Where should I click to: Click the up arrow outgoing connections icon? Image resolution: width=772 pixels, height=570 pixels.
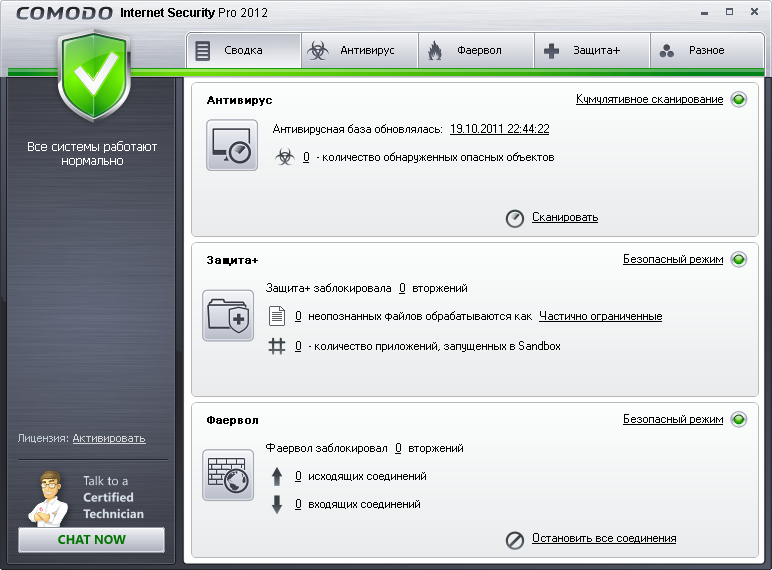point(277,476)
